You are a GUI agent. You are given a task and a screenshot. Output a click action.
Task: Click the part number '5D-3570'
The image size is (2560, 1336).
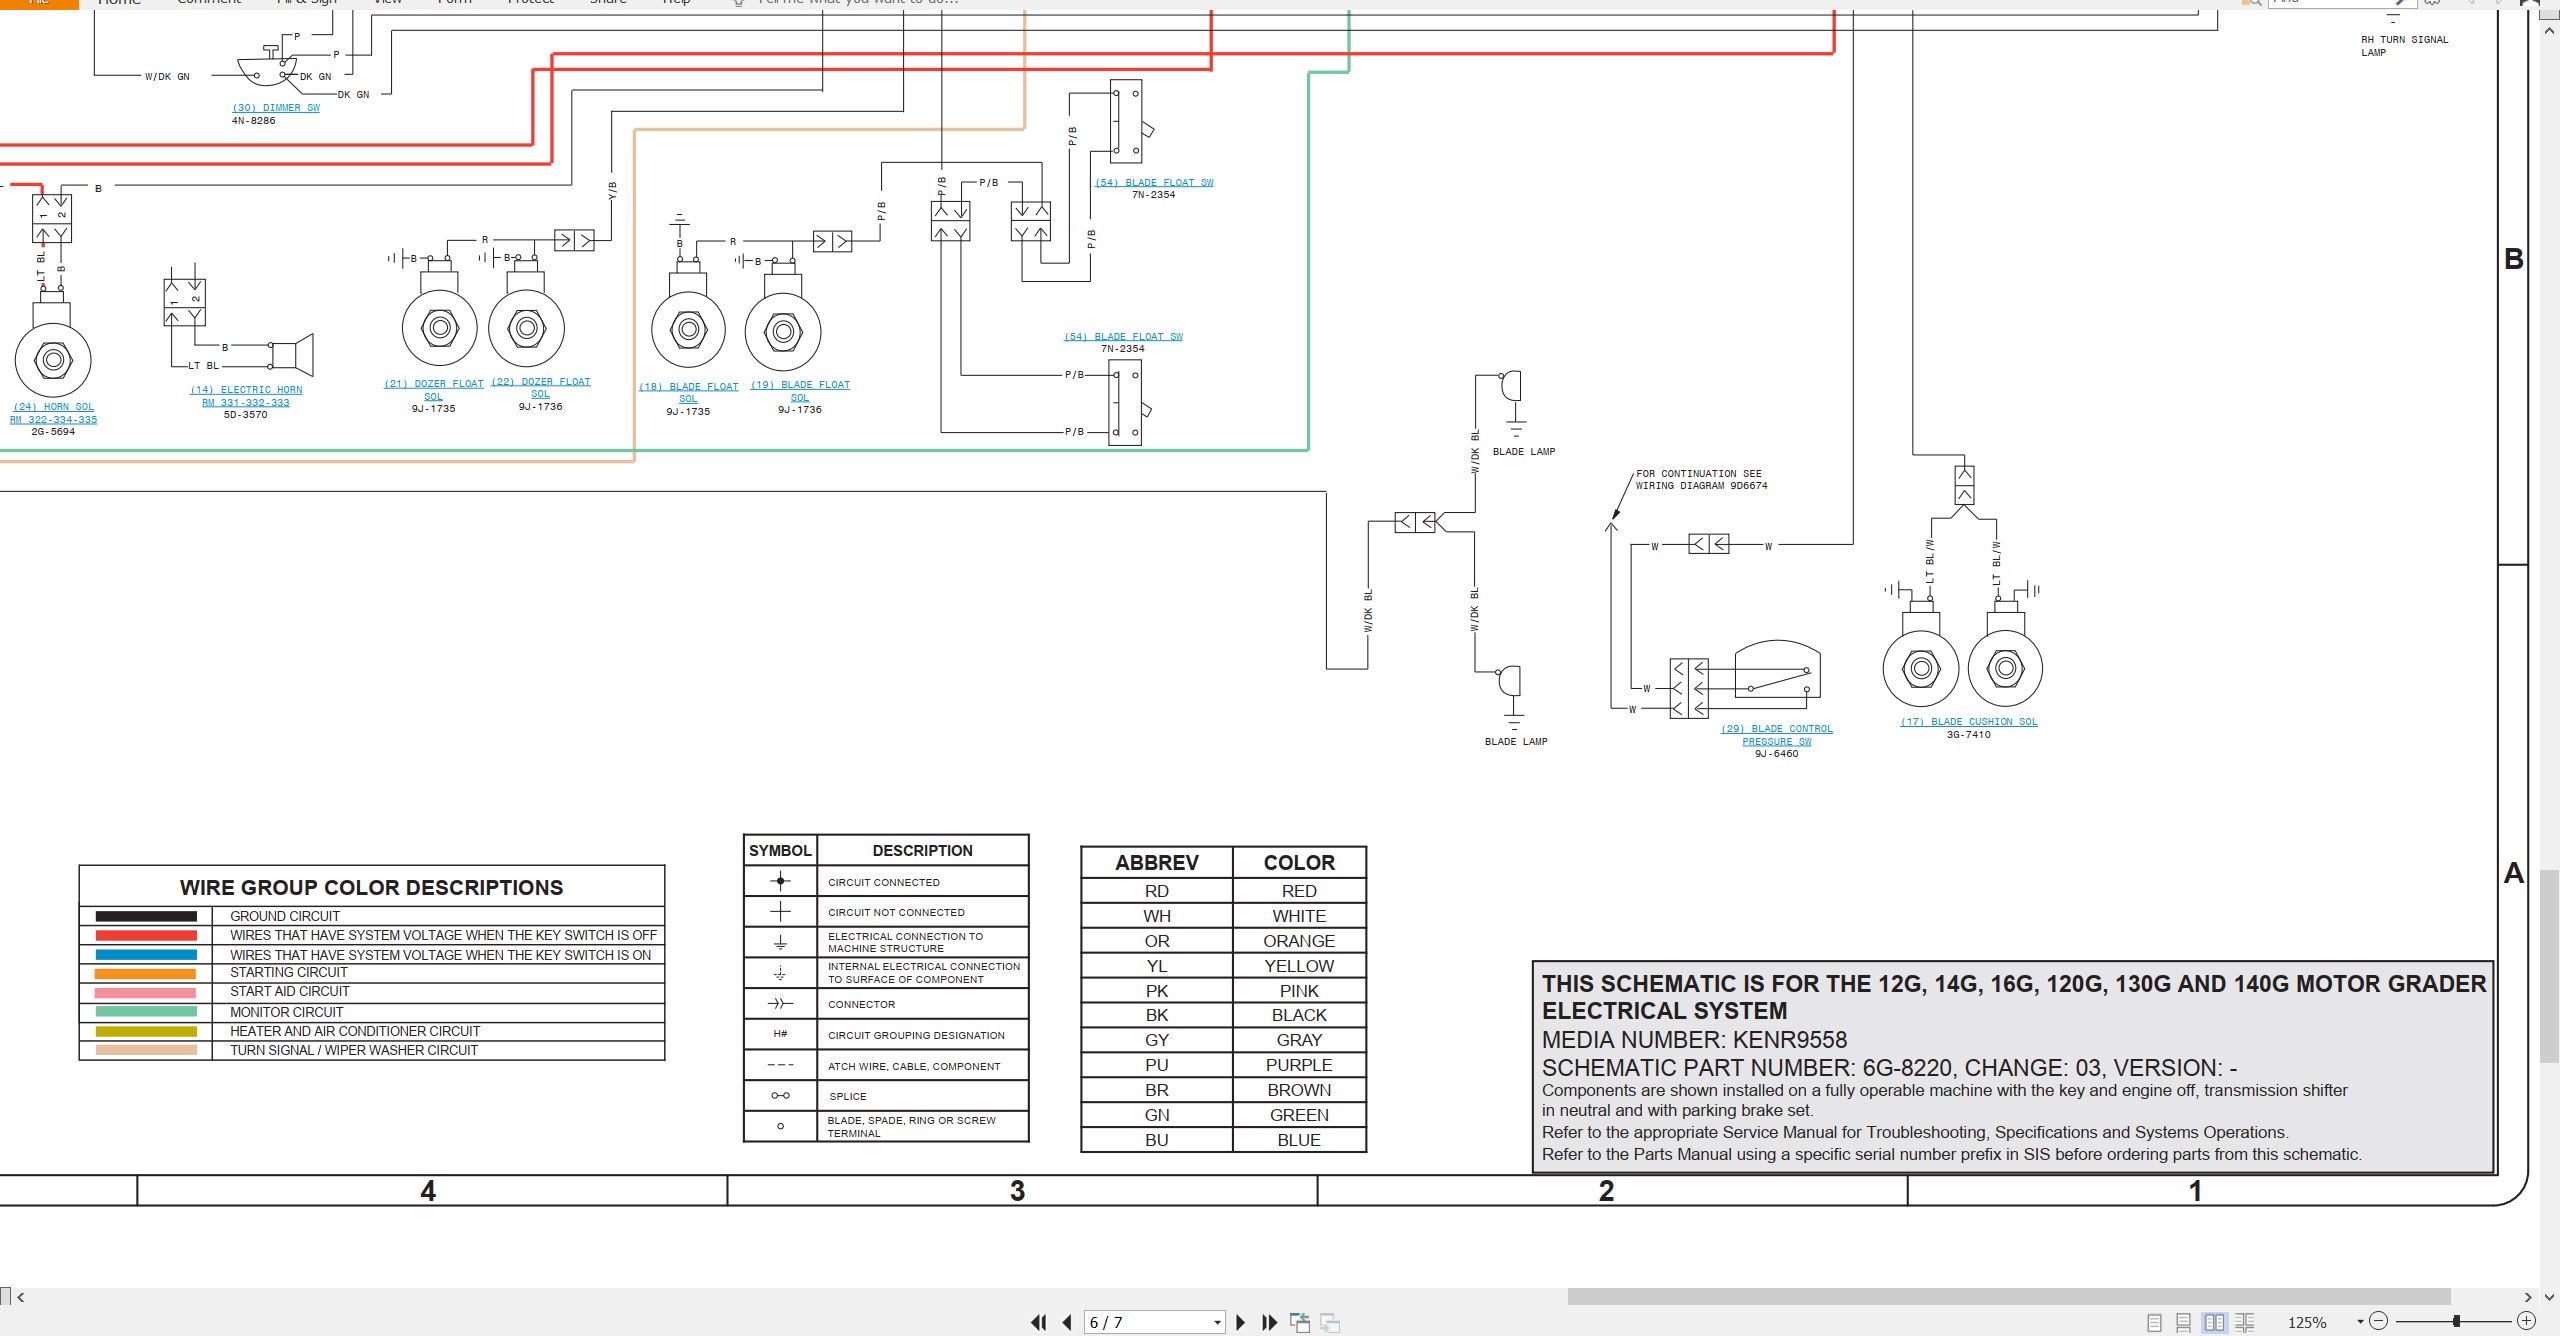pyautogui.click(x=246, y=415)
